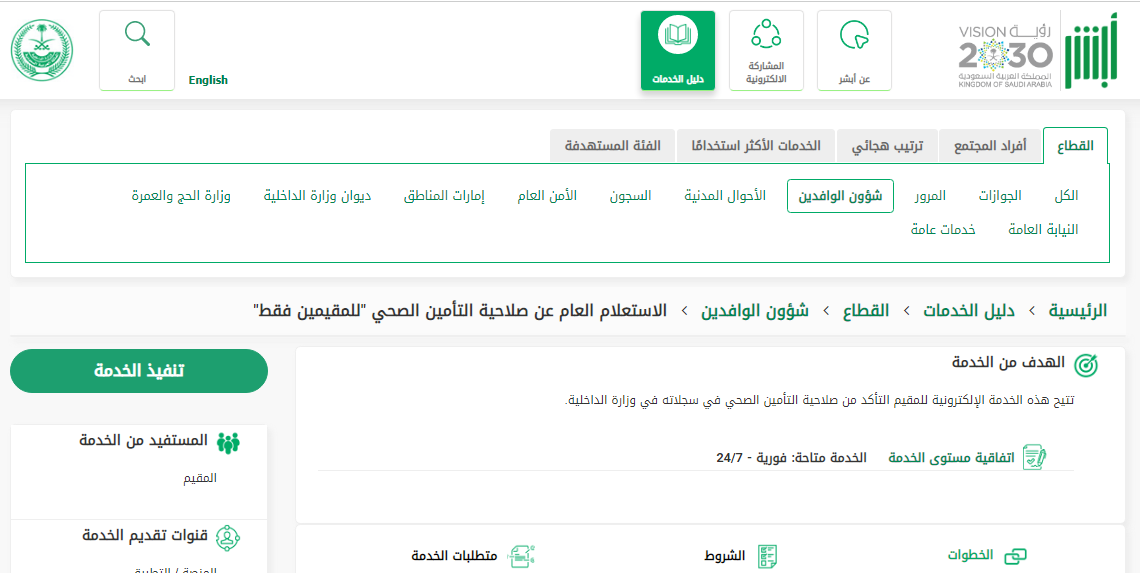Open the Vision 2030 logo

(1005, 55)
